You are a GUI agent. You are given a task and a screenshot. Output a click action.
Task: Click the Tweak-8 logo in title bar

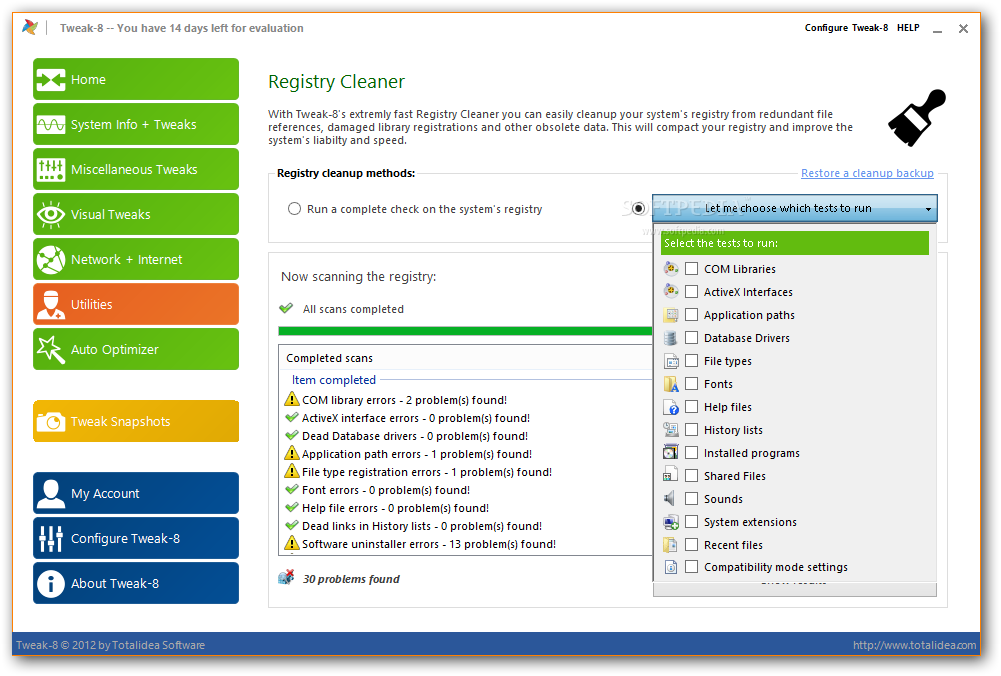click(30, 27)
